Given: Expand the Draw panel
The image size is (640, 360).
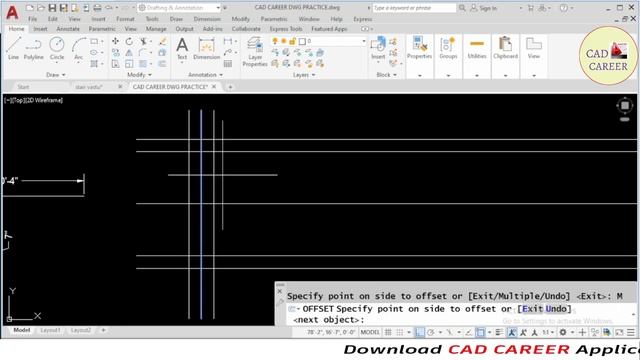Looking at the screenshot, I should click(x=56, y=75).
